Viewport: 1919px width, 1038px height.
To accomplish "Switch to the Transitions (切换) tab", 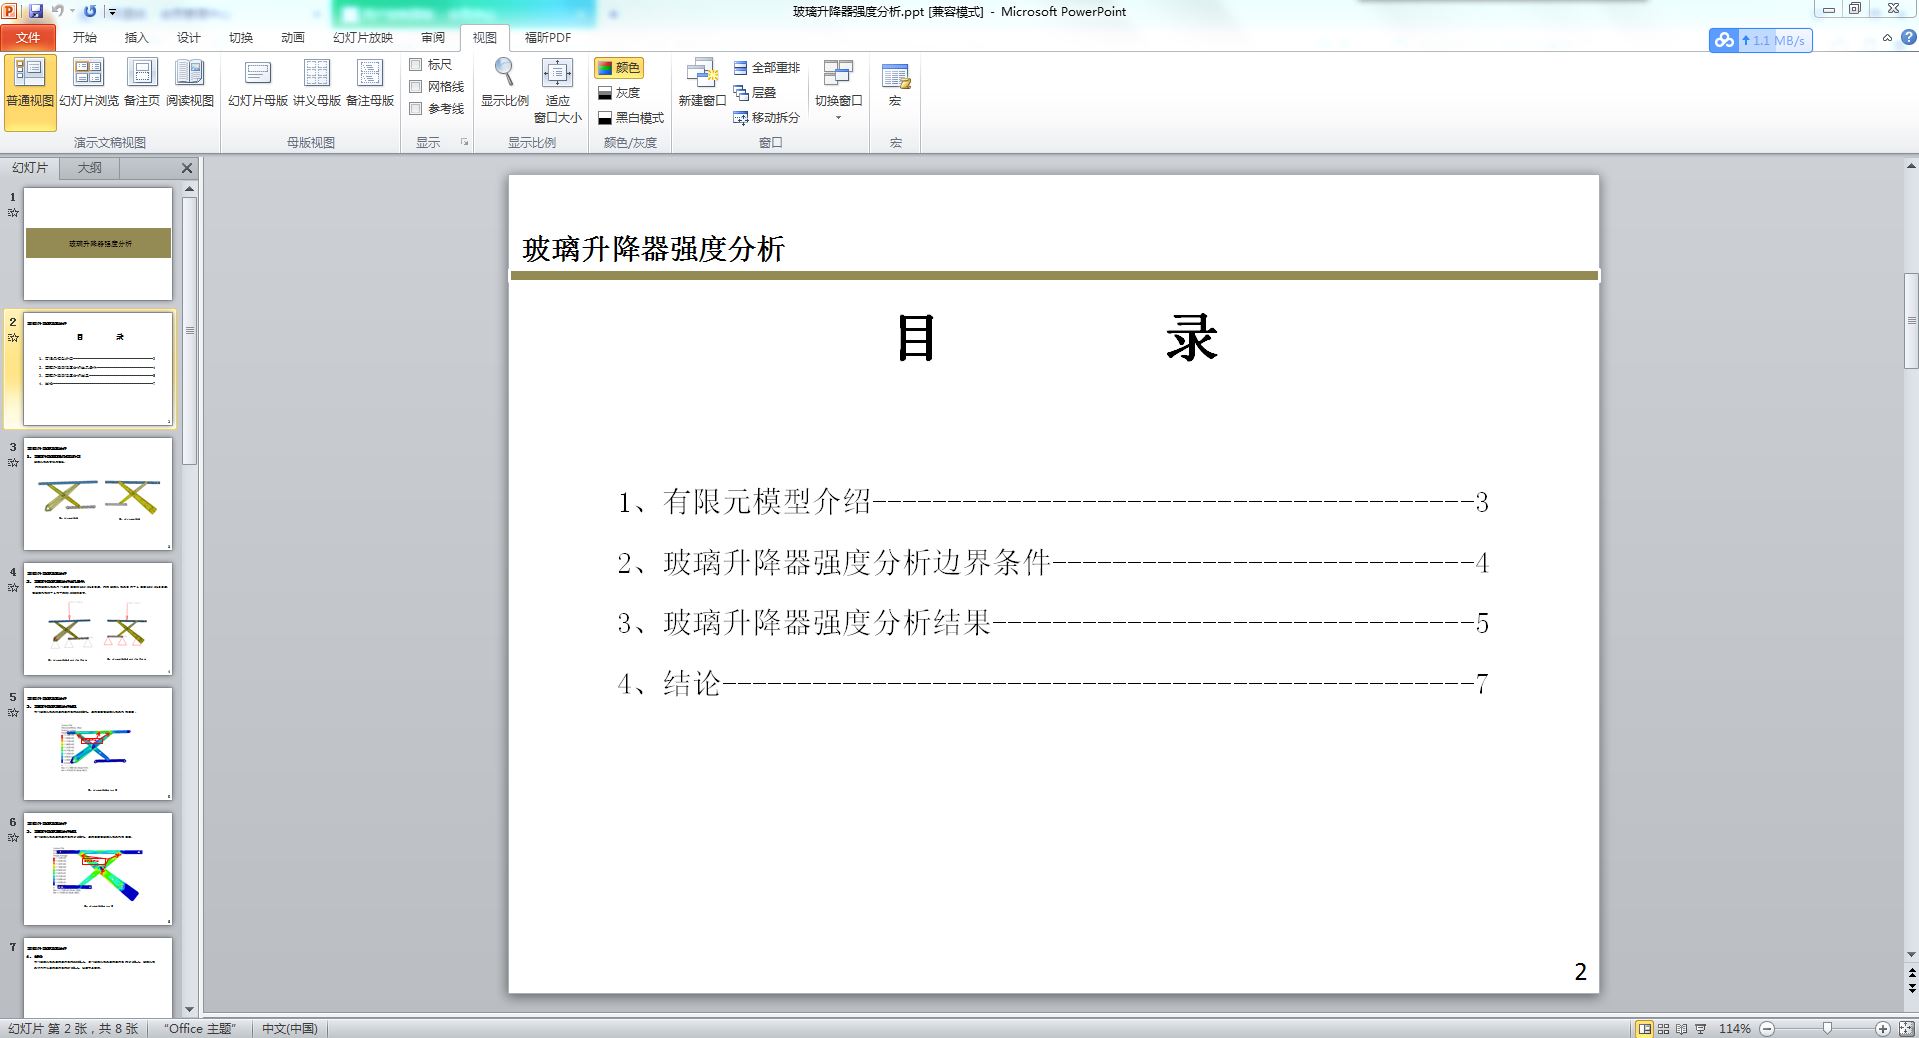I will (x=241, y=38).
